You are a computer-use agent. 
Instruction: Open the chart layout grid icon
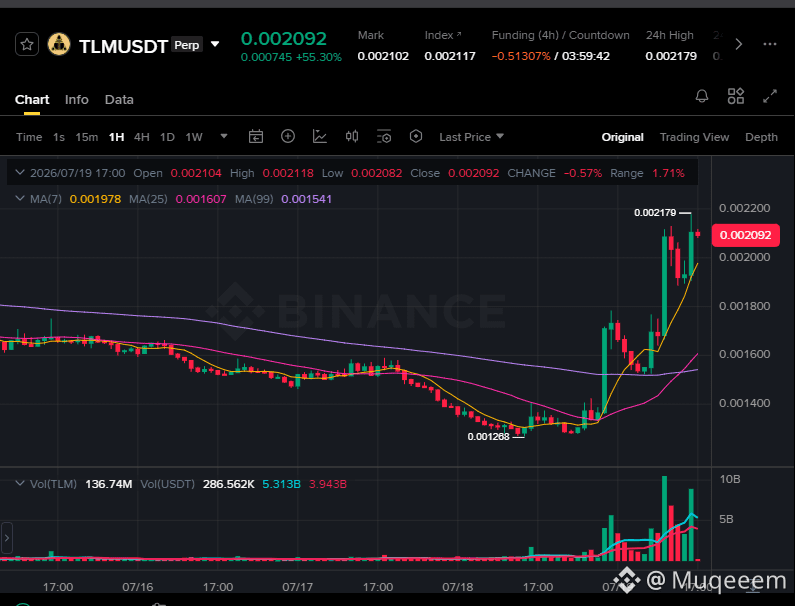[736, 96]
